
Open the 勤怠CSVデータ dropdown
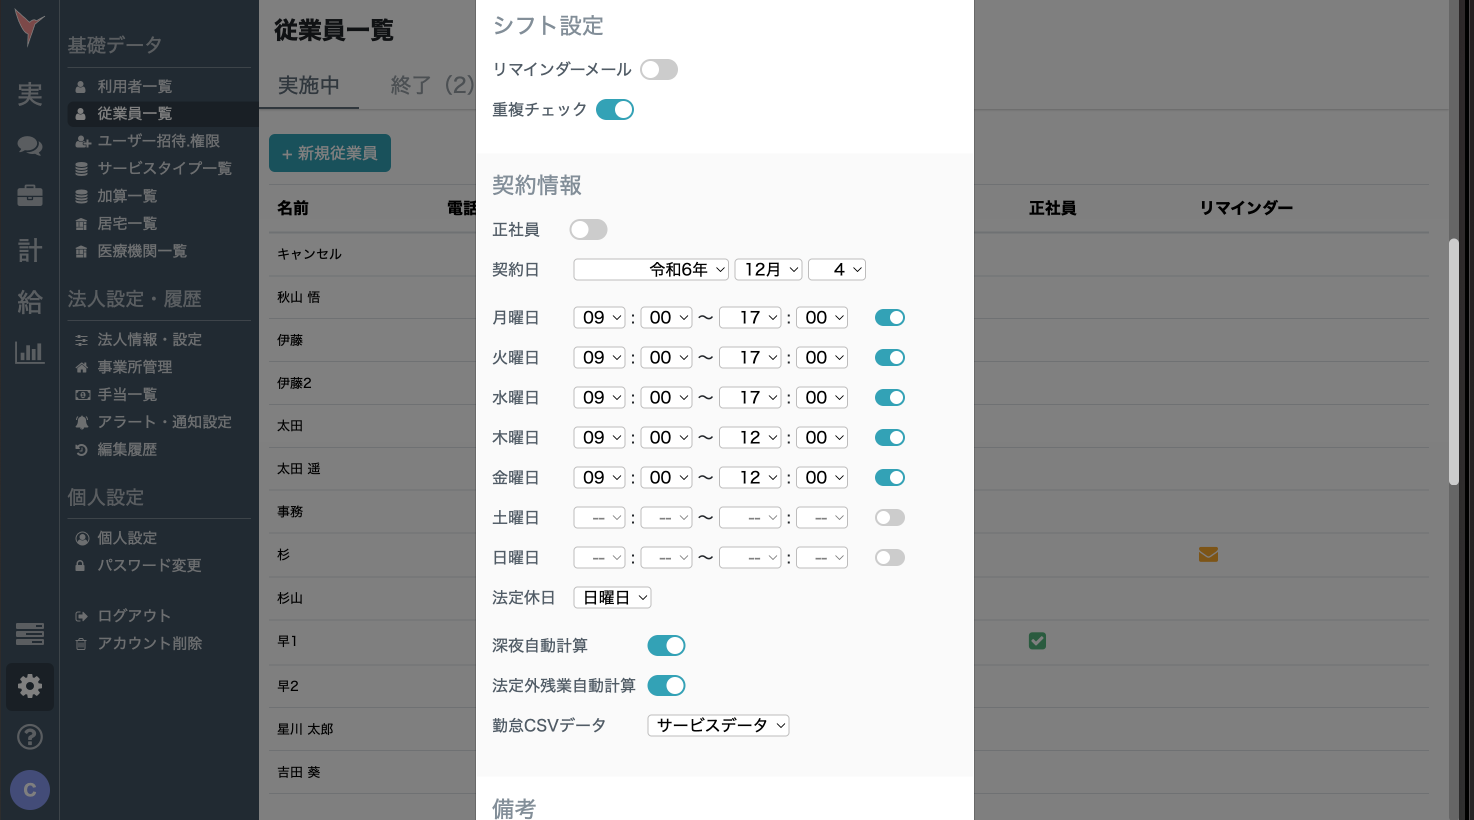coord(717,725)
